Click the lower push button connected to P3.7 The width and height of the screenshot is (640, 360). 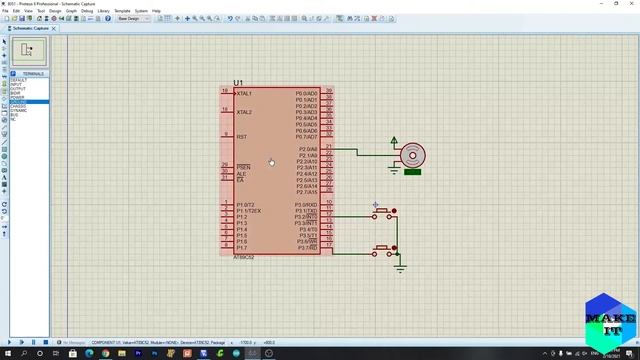click(x=382, y=251)
